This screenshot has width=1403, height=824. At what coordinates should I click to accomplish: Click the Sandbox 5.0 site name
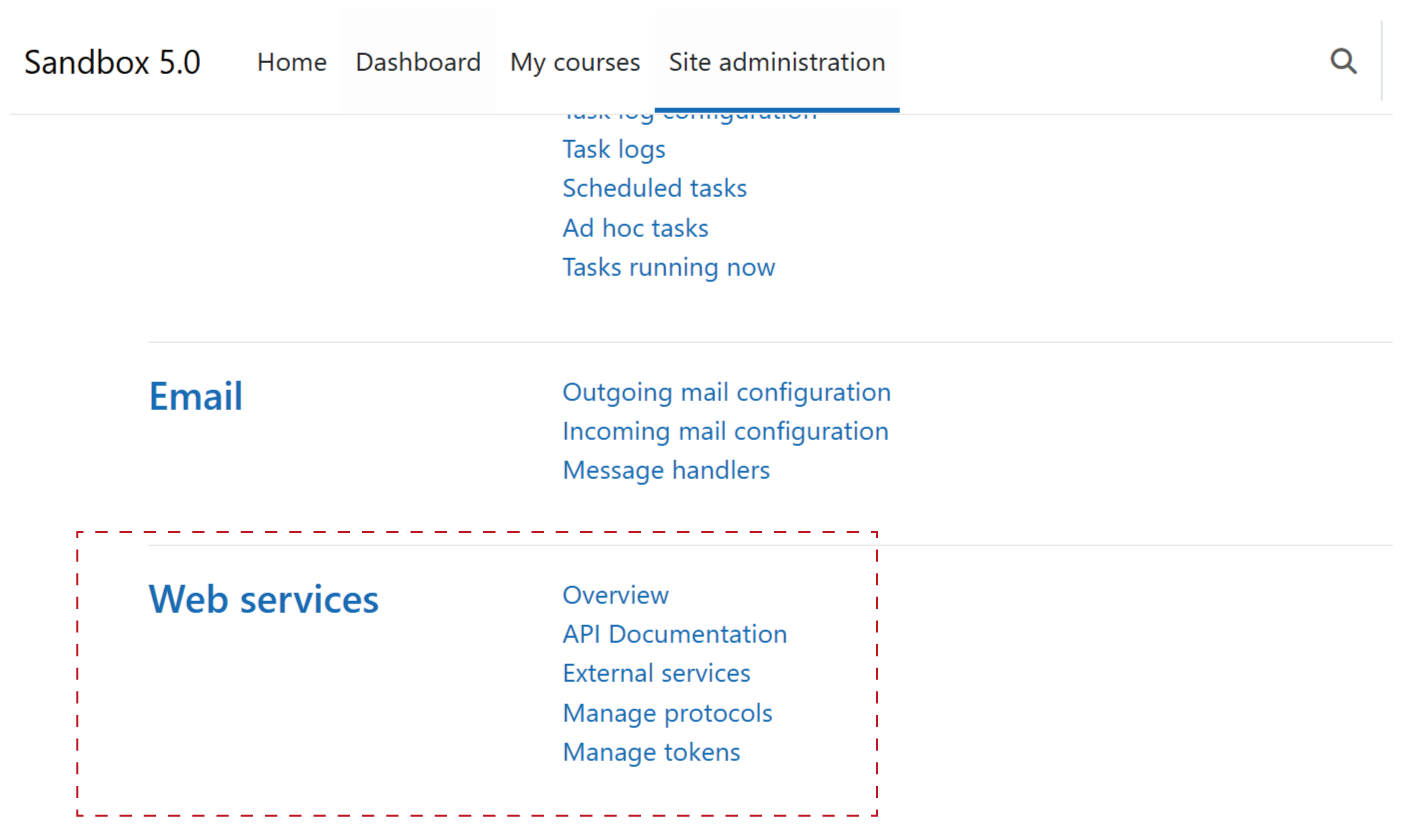tap(112, 62)
